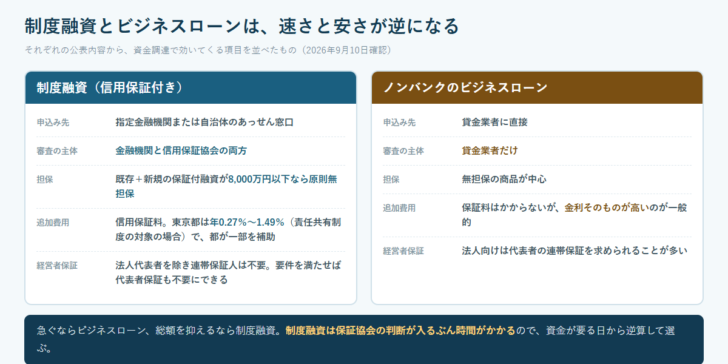Click '審査の主体' label in 制度融資 card
This screenshot has width=728, height=364.
[x=57, y=151]
